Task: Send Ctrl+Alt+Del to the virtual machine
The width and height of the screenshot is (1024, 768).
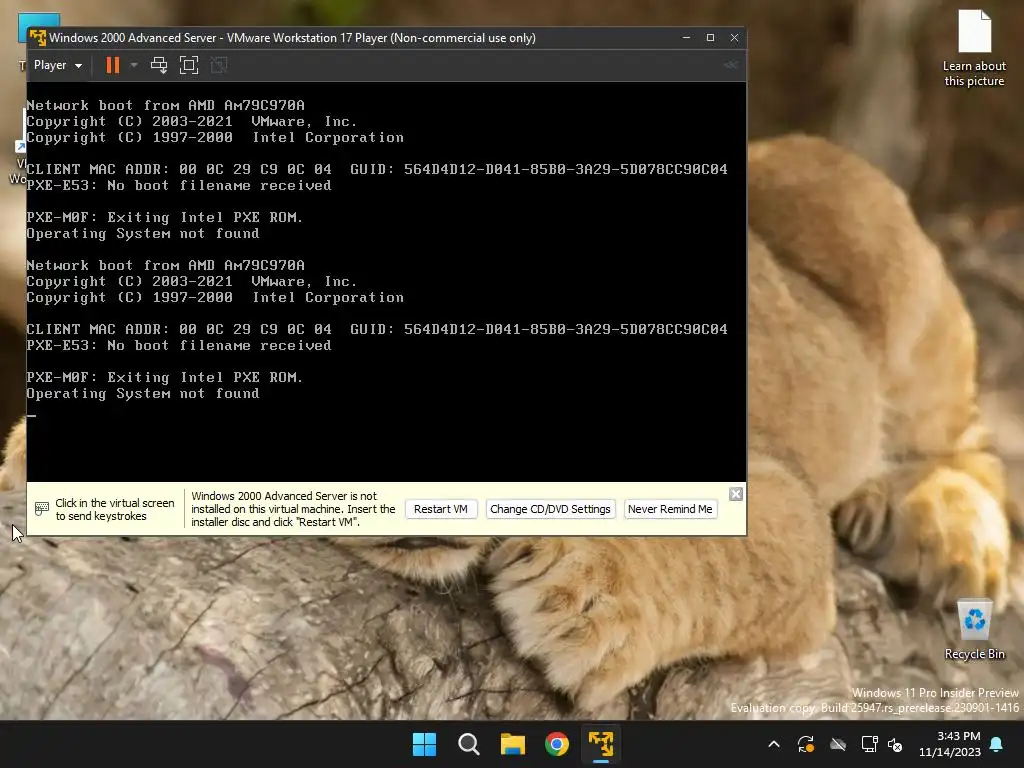Action: coord(159,65)
